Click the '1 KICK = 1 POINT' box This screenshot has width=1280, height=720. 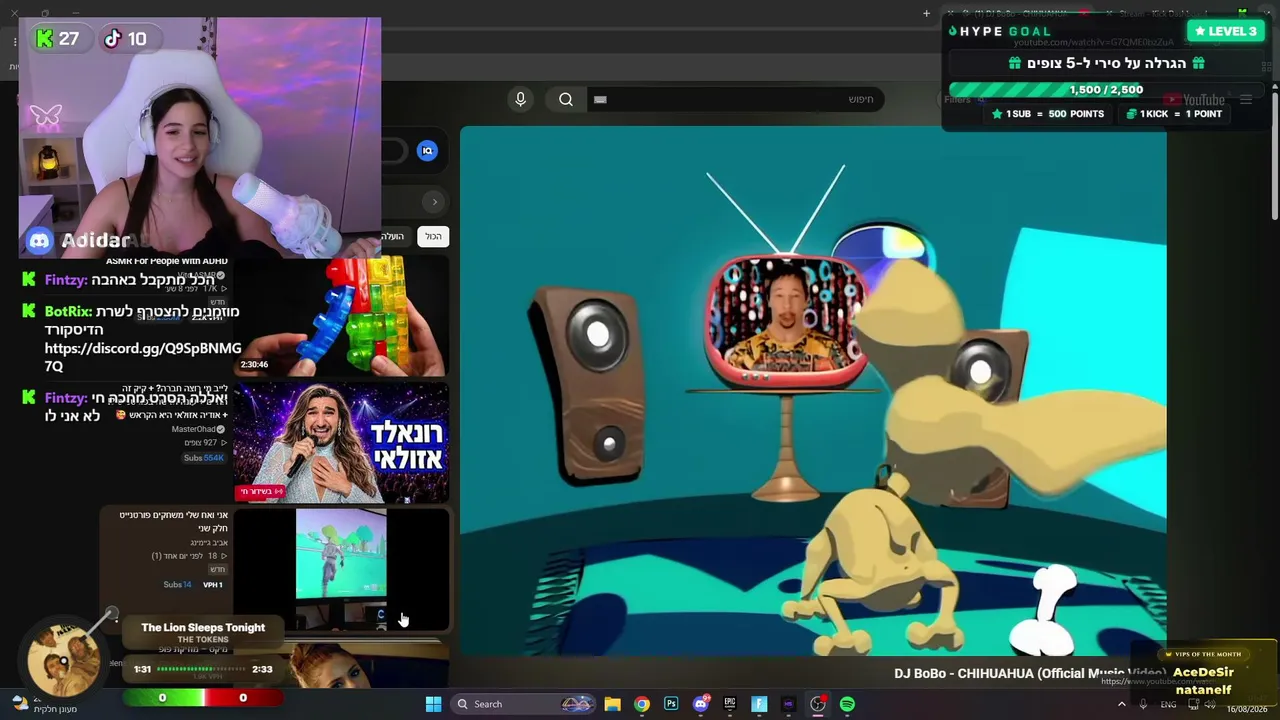point(1174,114)
